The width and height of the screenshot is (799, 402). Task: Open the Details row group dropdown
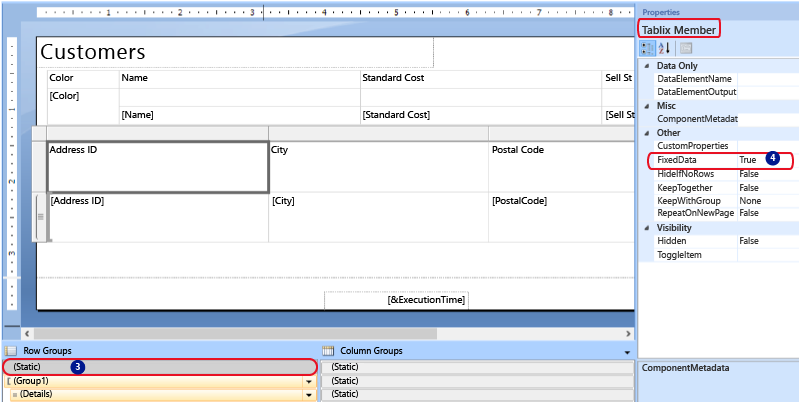[x=308, y=394]
